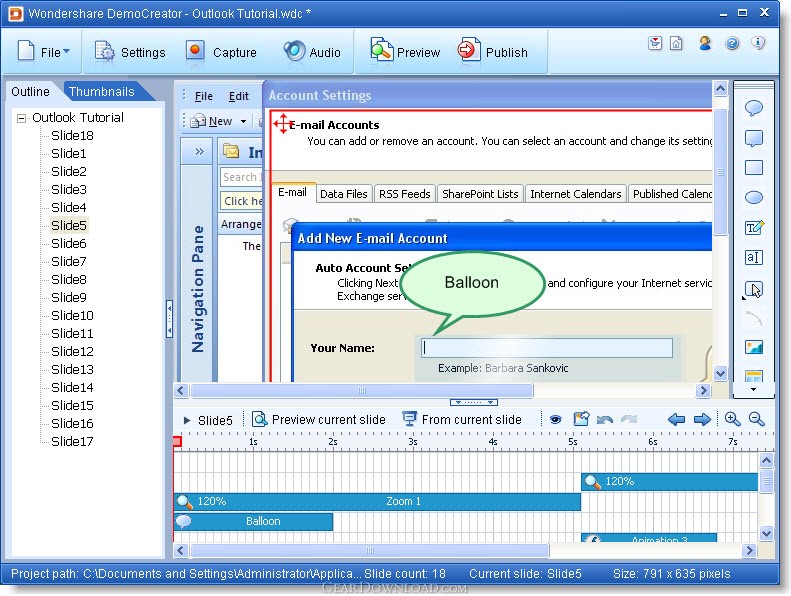This screenshot has width=791, height=596.
Task: Play the Slide5 timeline
Action: (x=187, y=420)
